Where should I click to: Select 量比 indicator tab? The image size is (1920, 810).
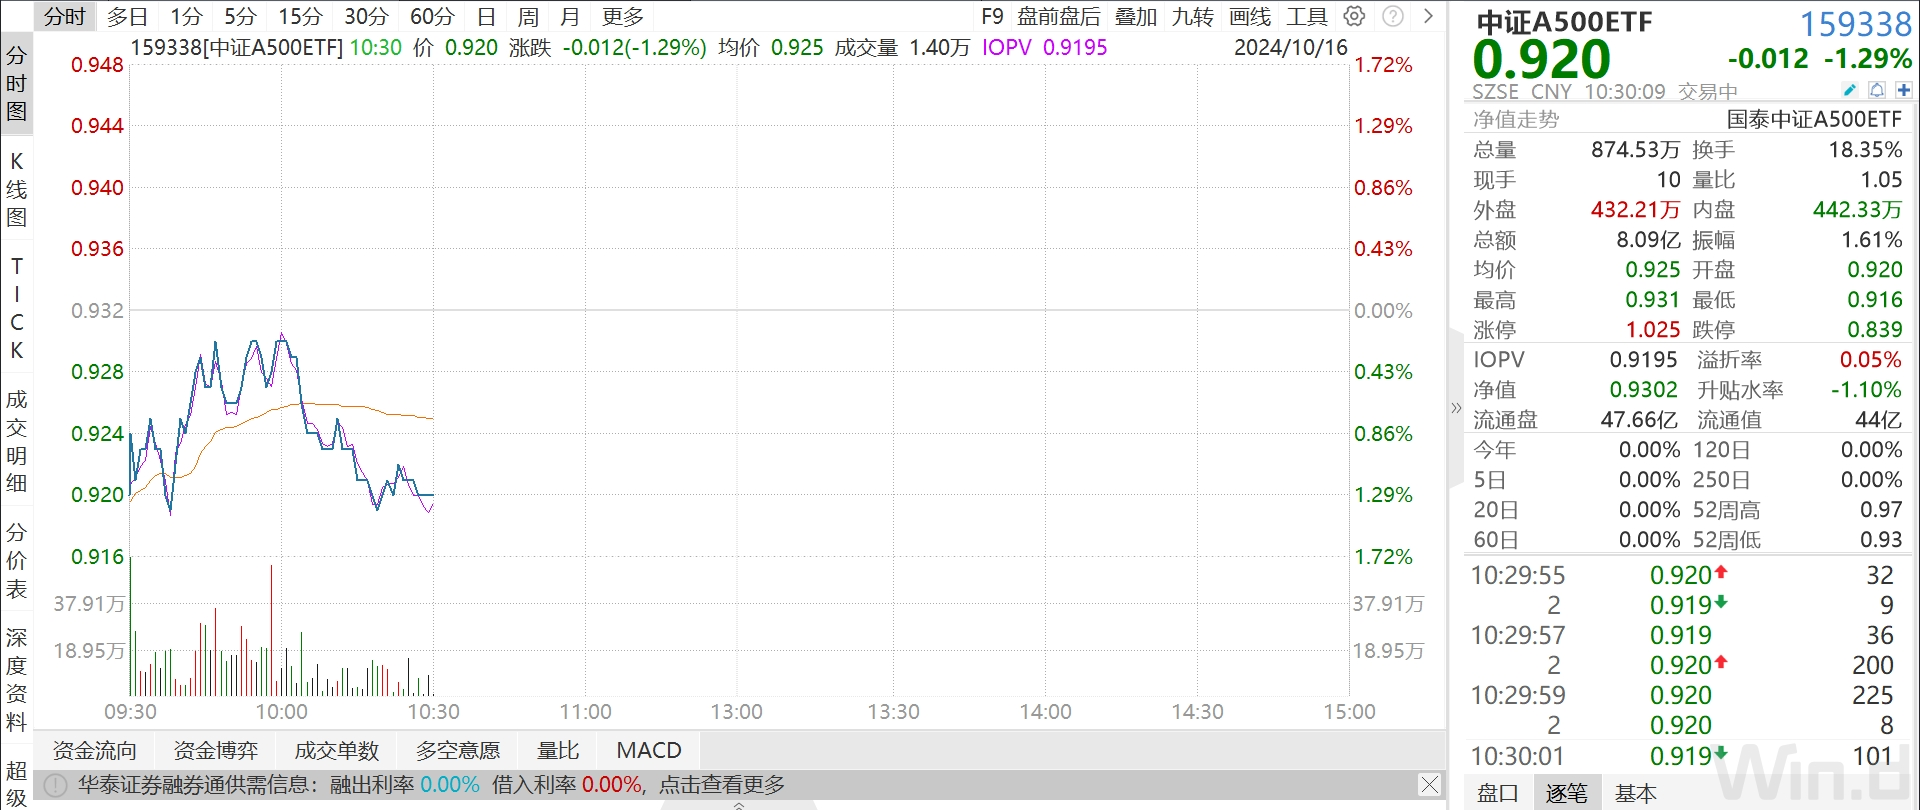click(x=558, y=750)
